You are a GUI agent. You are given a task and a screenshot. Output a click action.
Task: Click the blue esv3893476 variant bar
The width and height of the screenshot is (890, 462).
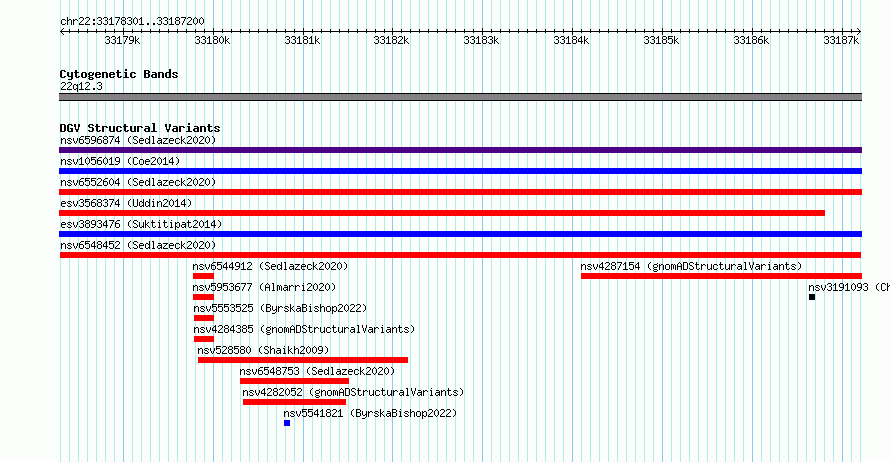[x=460, y=234]
